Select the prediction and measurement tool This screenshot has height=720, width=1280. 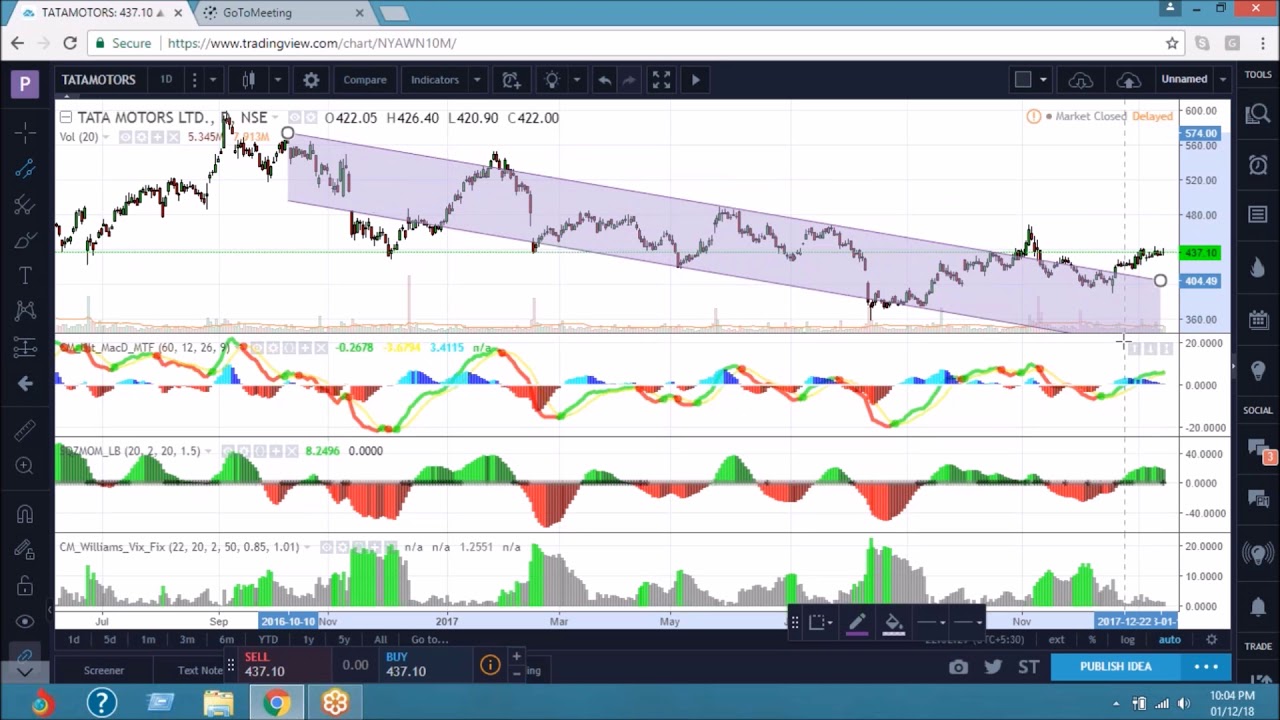(x=25, y=347)
